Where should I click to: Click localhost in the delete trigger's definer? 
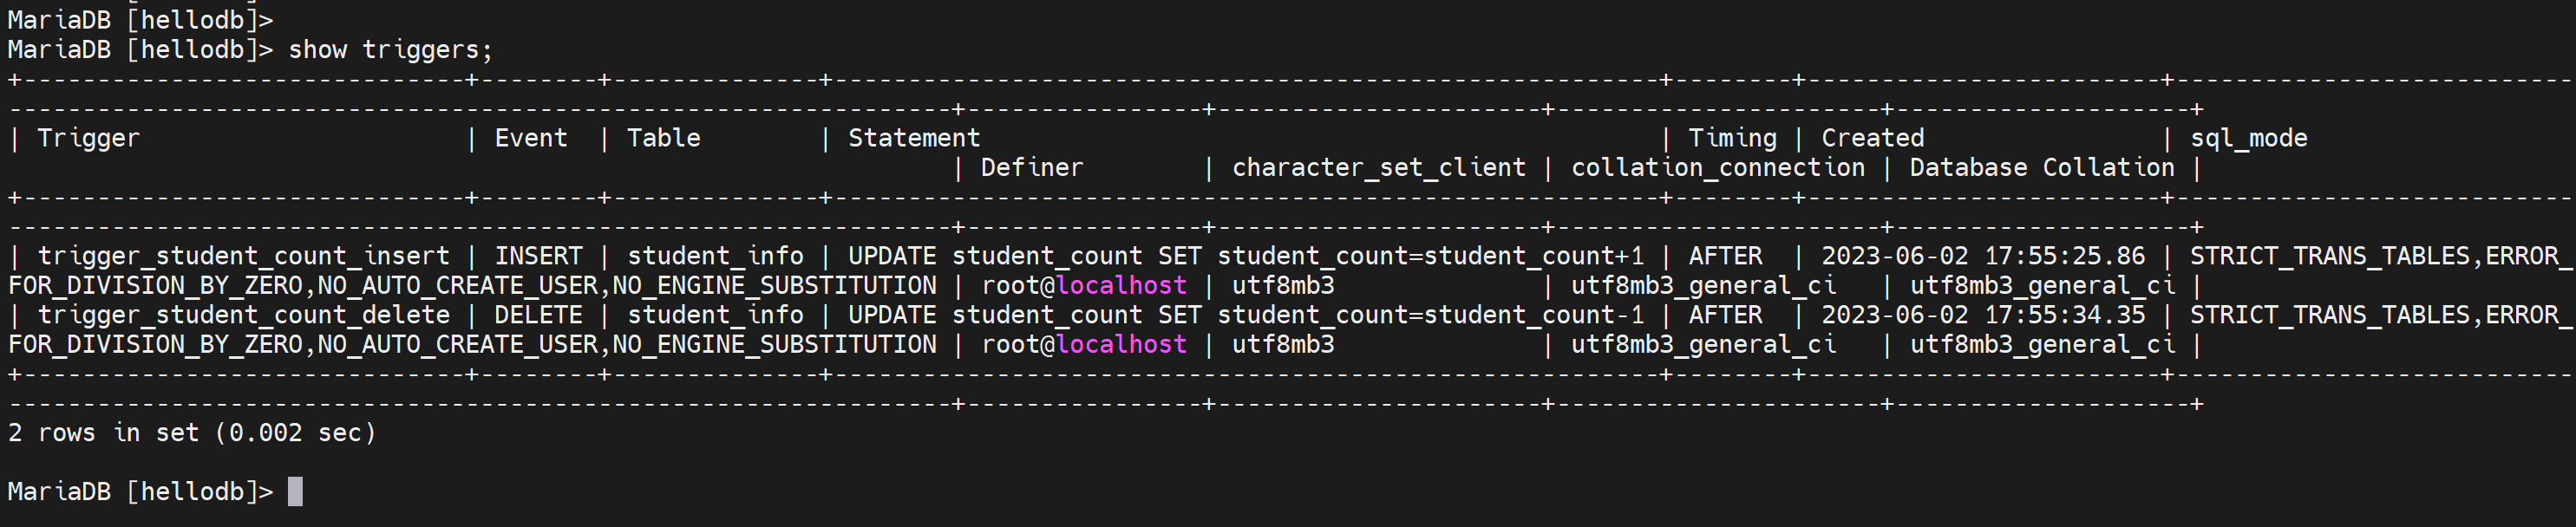[1121, 345]
